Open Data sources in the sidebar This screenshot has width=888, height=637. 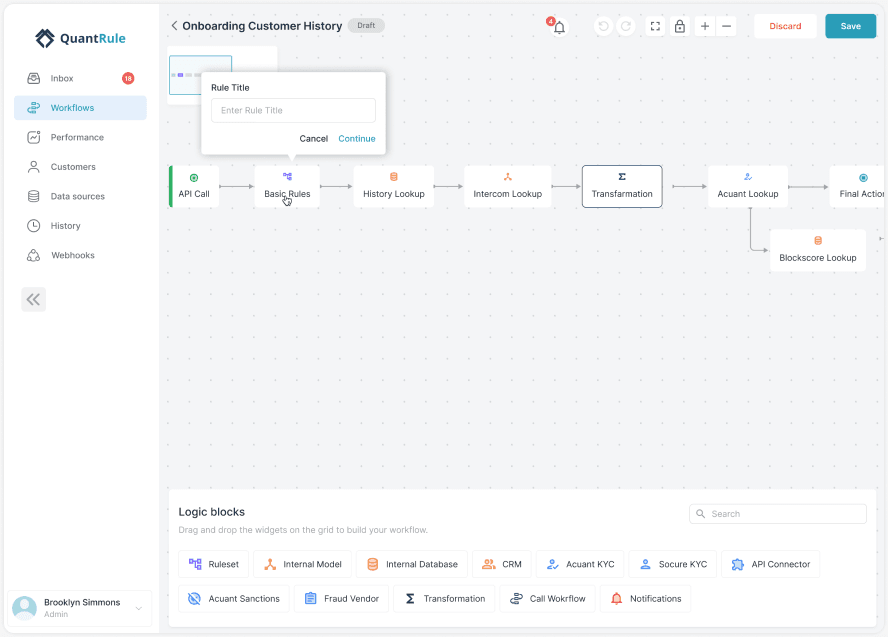[x=80, y=196]
